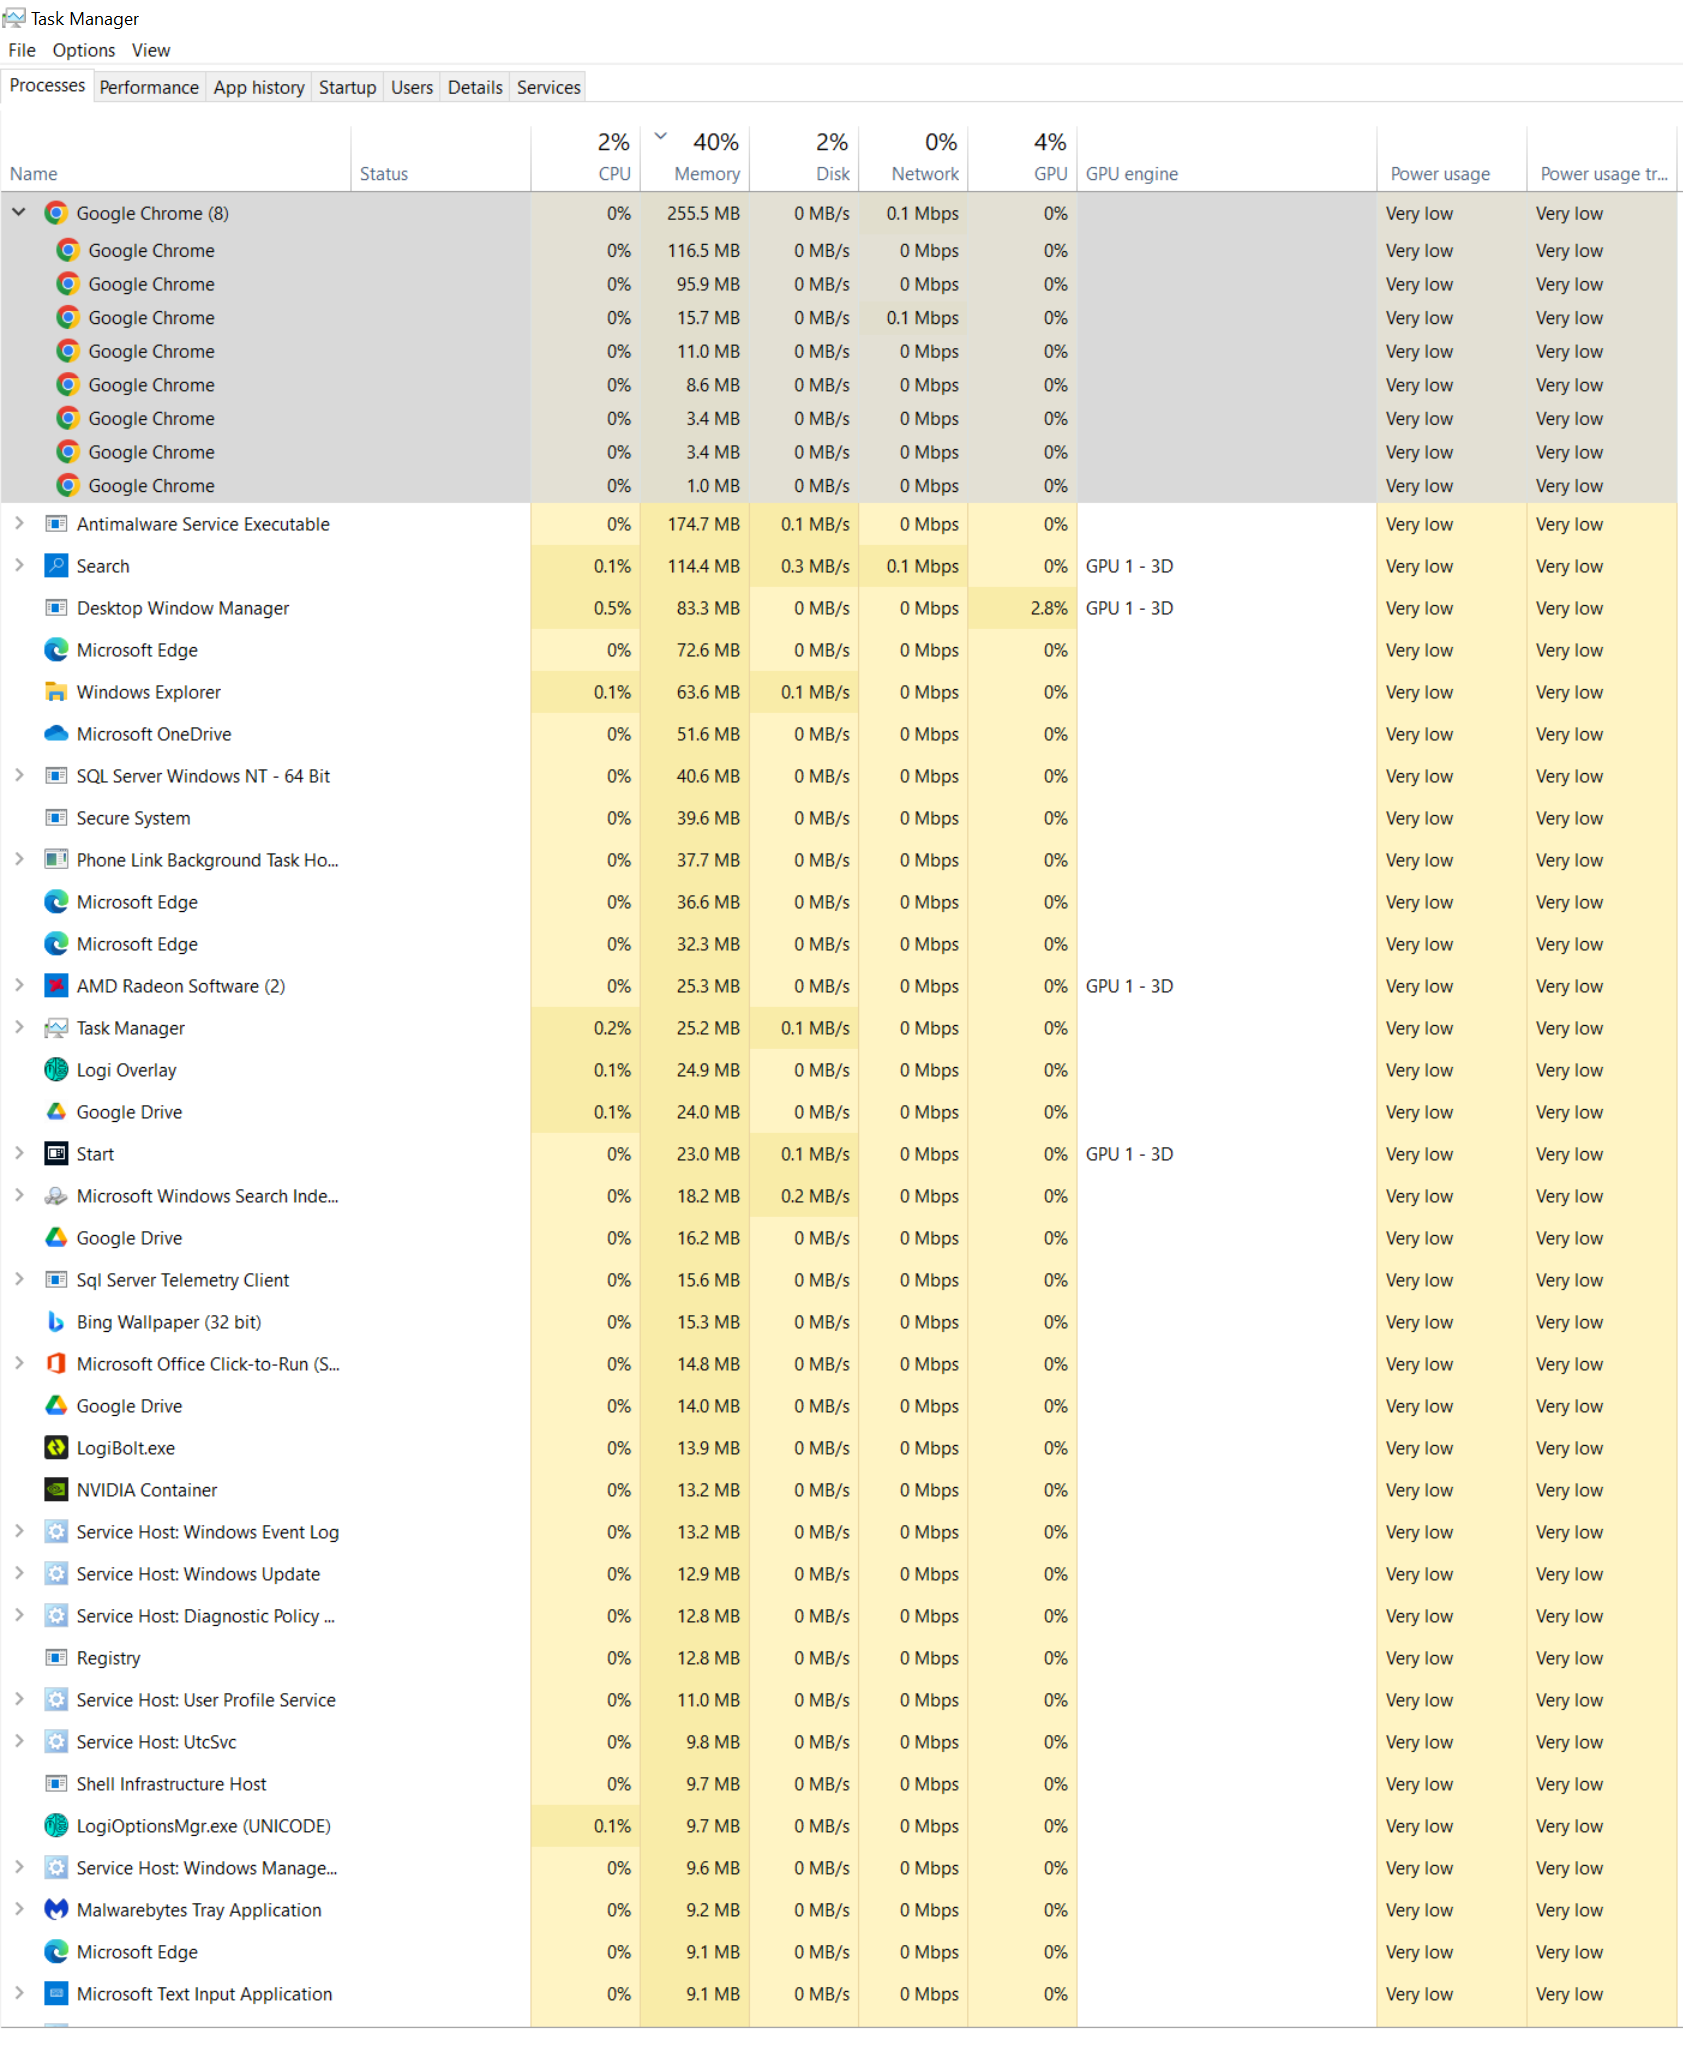Select the Logi Overlay process row

(840, 1070)
